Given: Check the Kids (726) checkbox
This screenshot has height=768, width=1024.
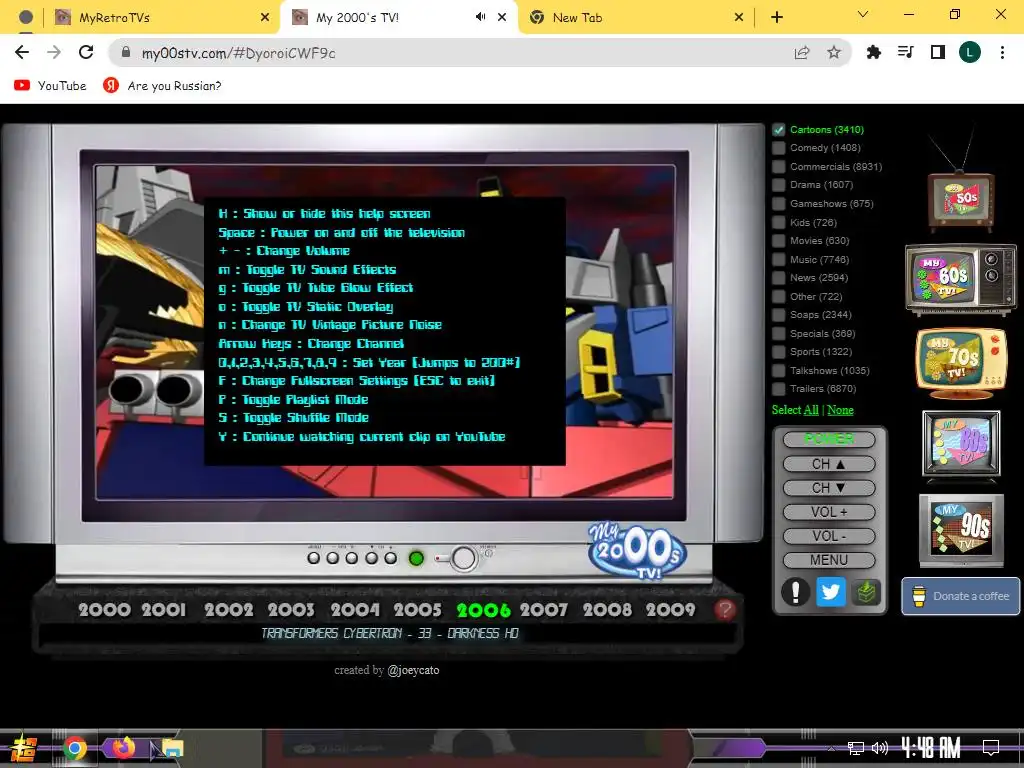Looking at the screenshot, I should click(x=778, y=223).
